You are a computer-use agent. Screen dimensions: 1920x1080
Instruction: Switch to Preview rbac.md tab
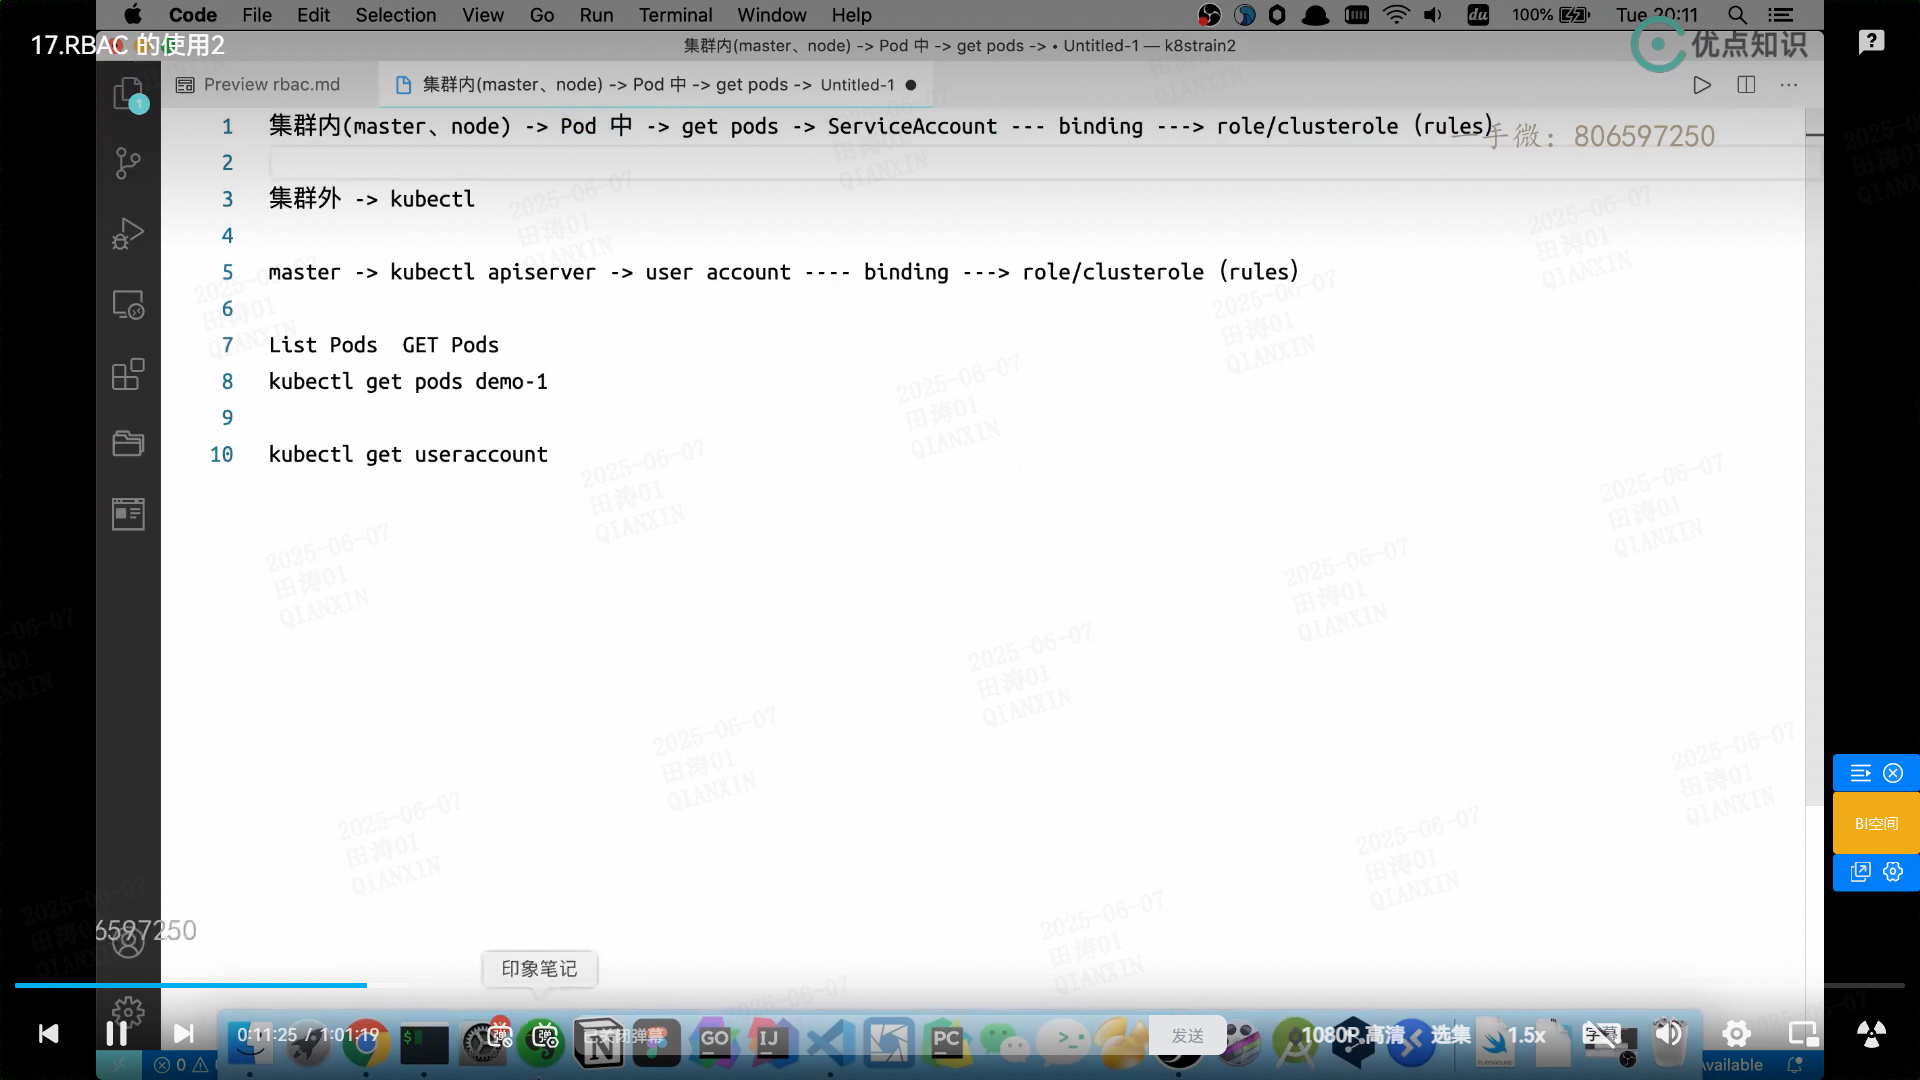point(260,85)
